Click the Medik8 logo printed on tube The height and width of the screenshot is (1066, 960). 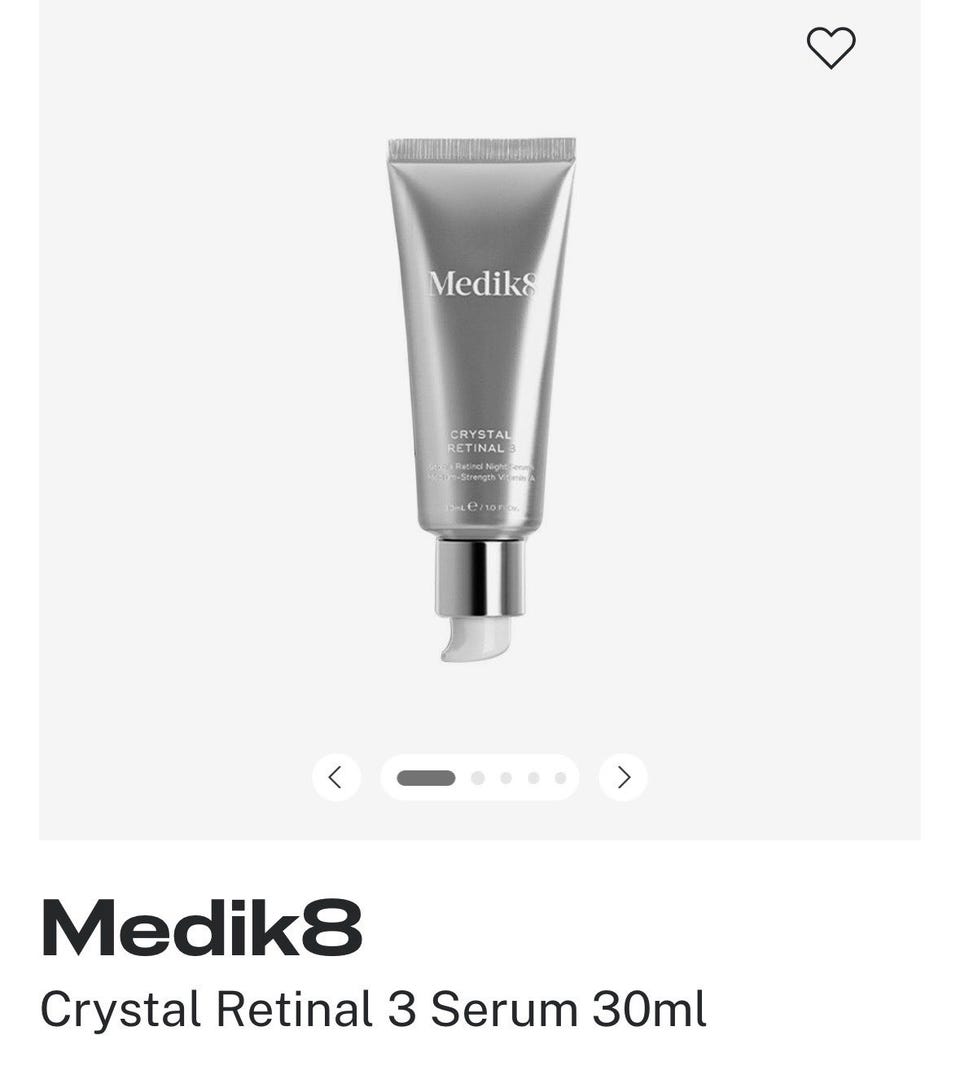click(x=483, y=284)
